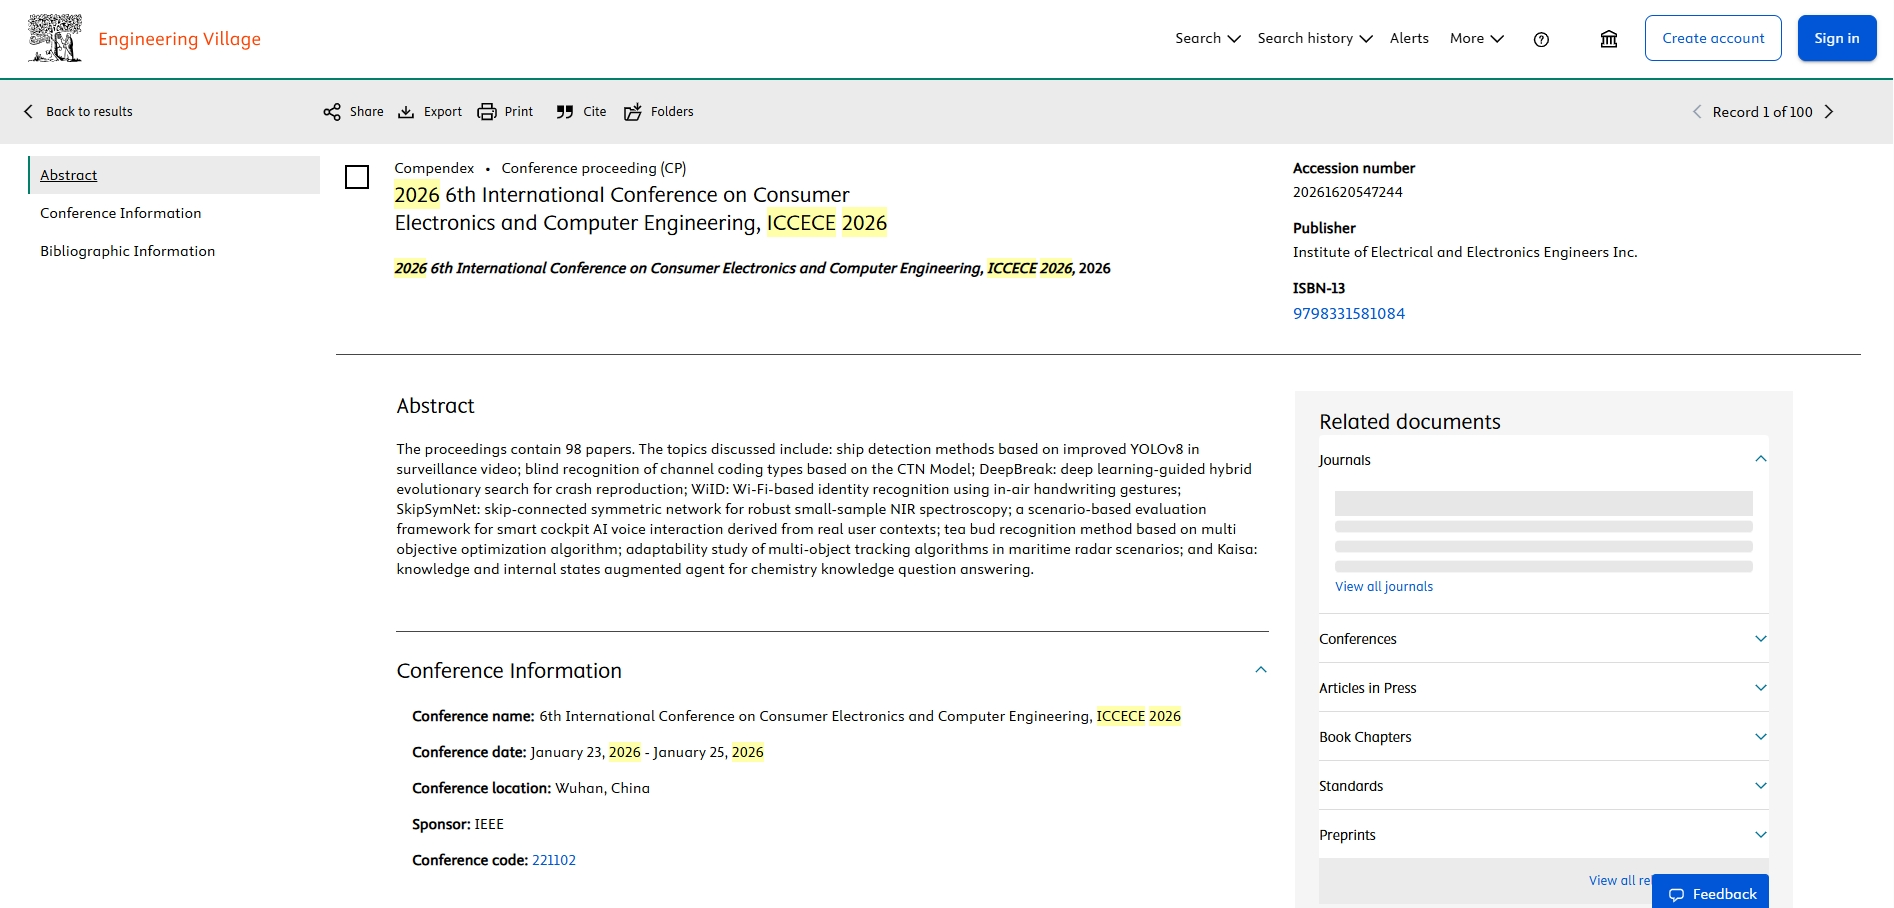Click the Share icon

[x=332, y=112]
